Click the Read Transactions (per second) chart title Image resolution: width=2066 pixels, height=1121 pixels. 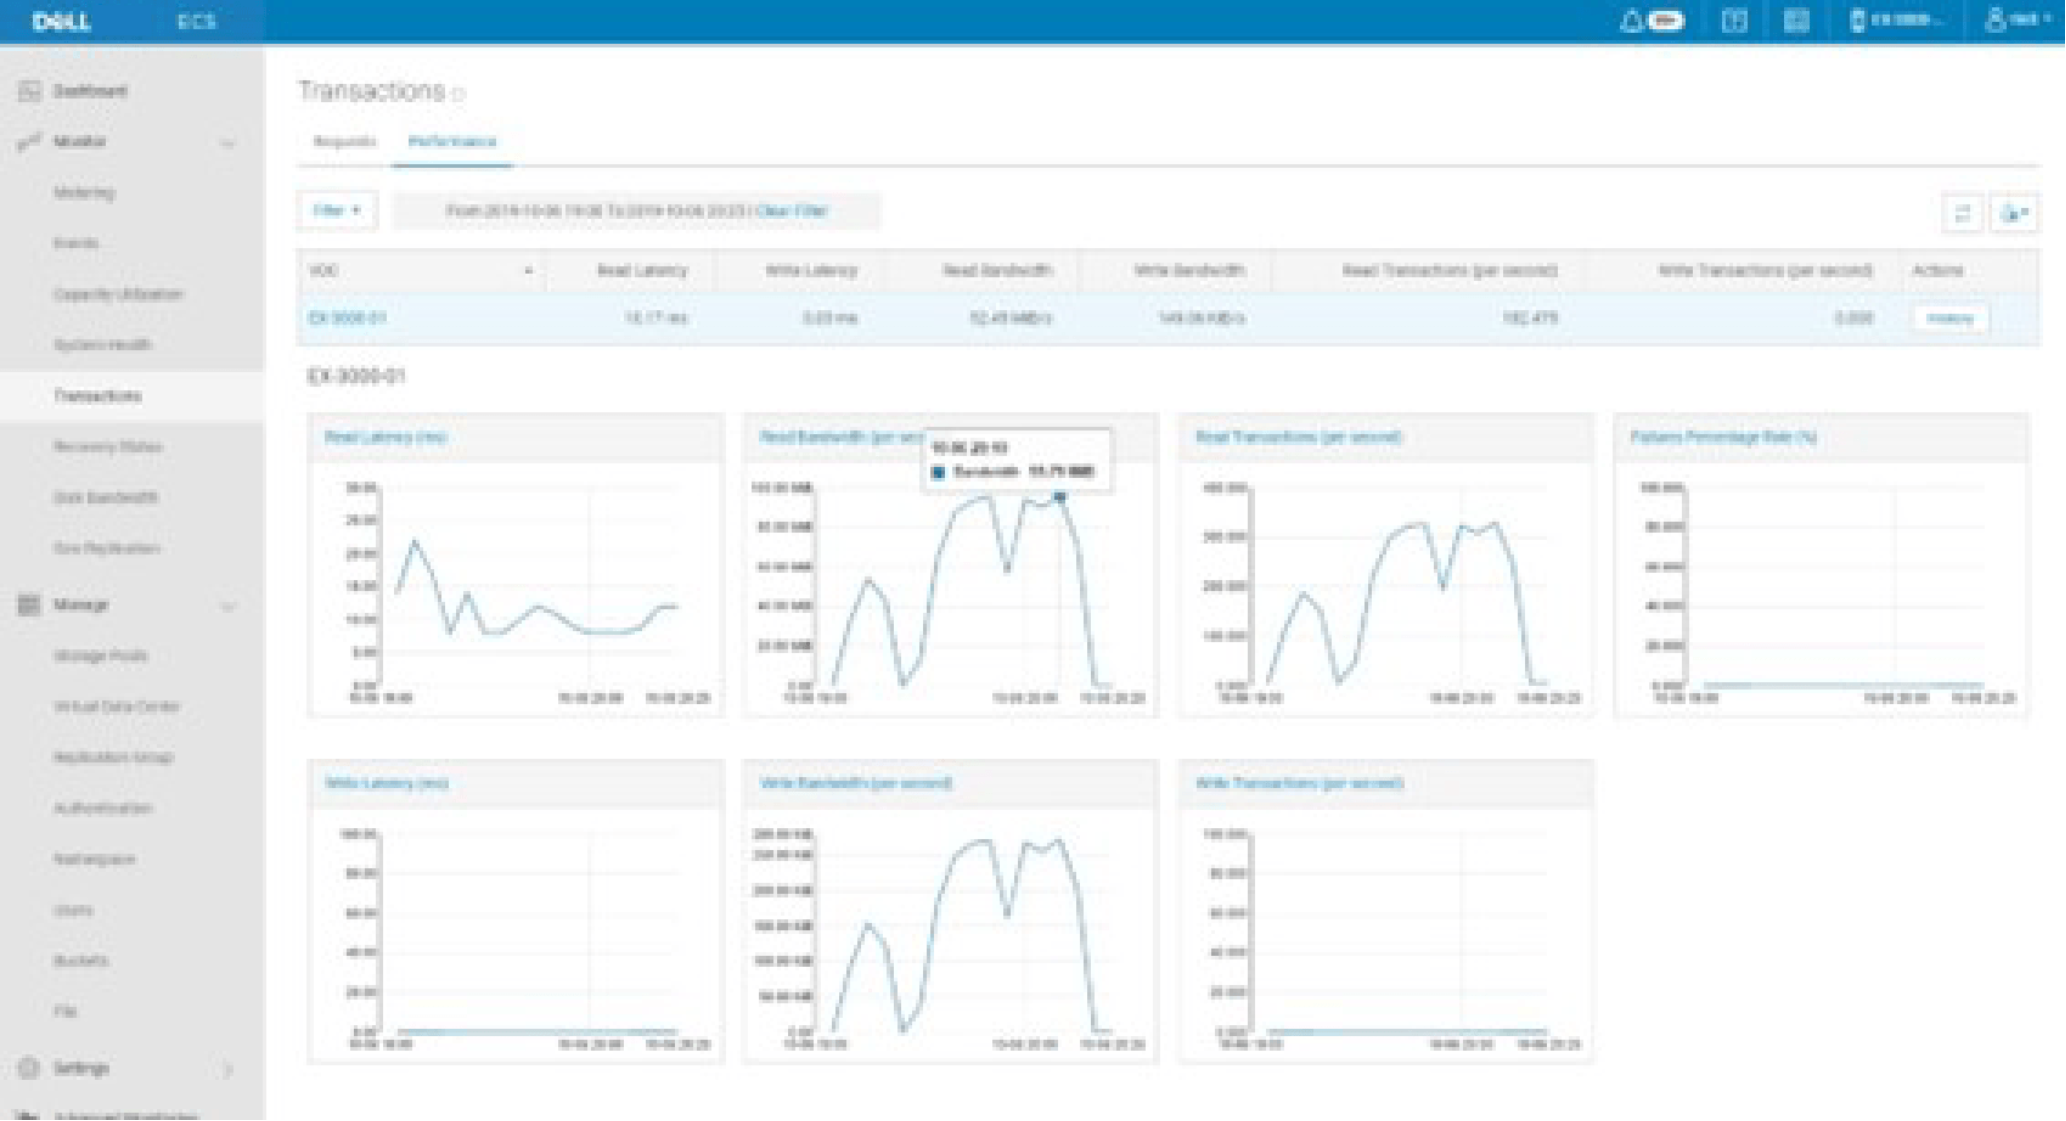click(x=1299, y=437)
